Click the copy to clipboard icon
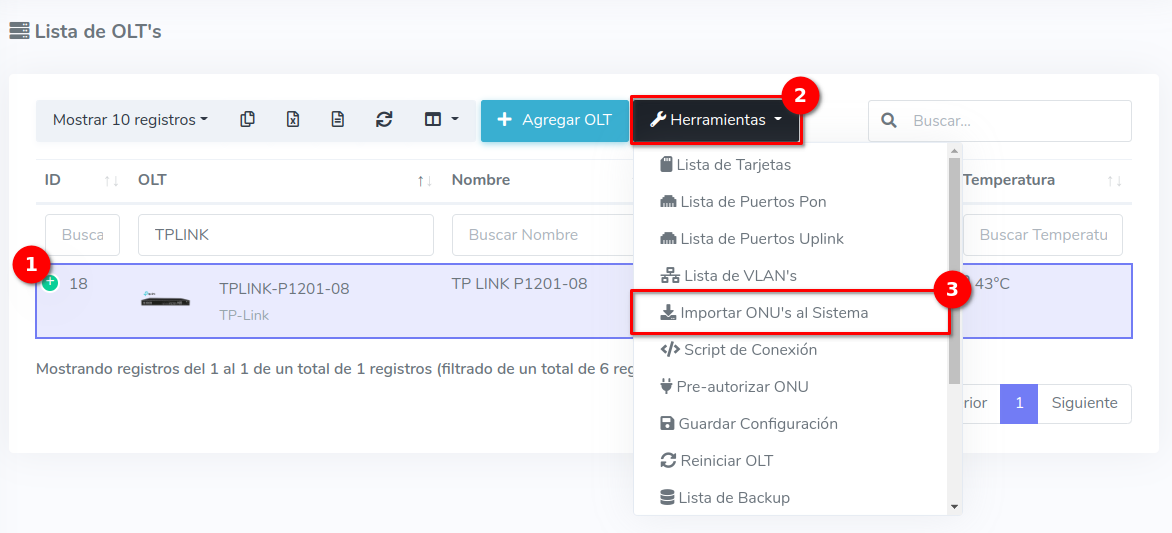Screen dimensions: 1172x533 click(x=247, y=120)
